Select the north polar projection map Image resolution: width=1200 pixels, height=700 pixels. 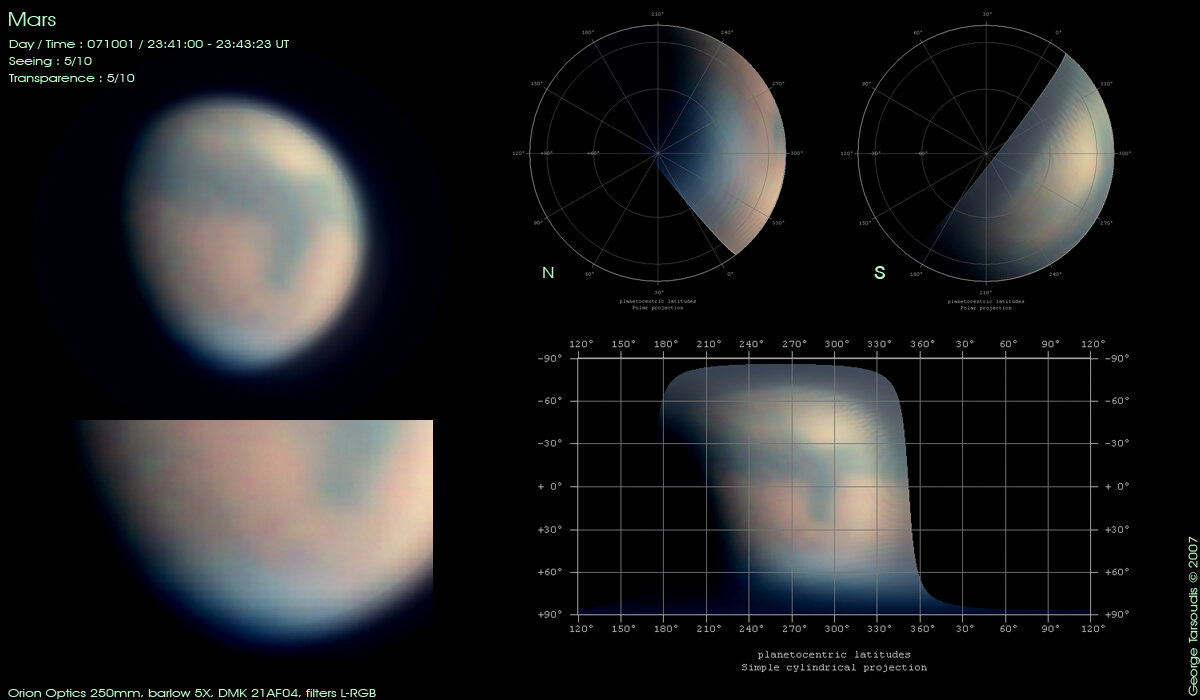tap(657, 153)
